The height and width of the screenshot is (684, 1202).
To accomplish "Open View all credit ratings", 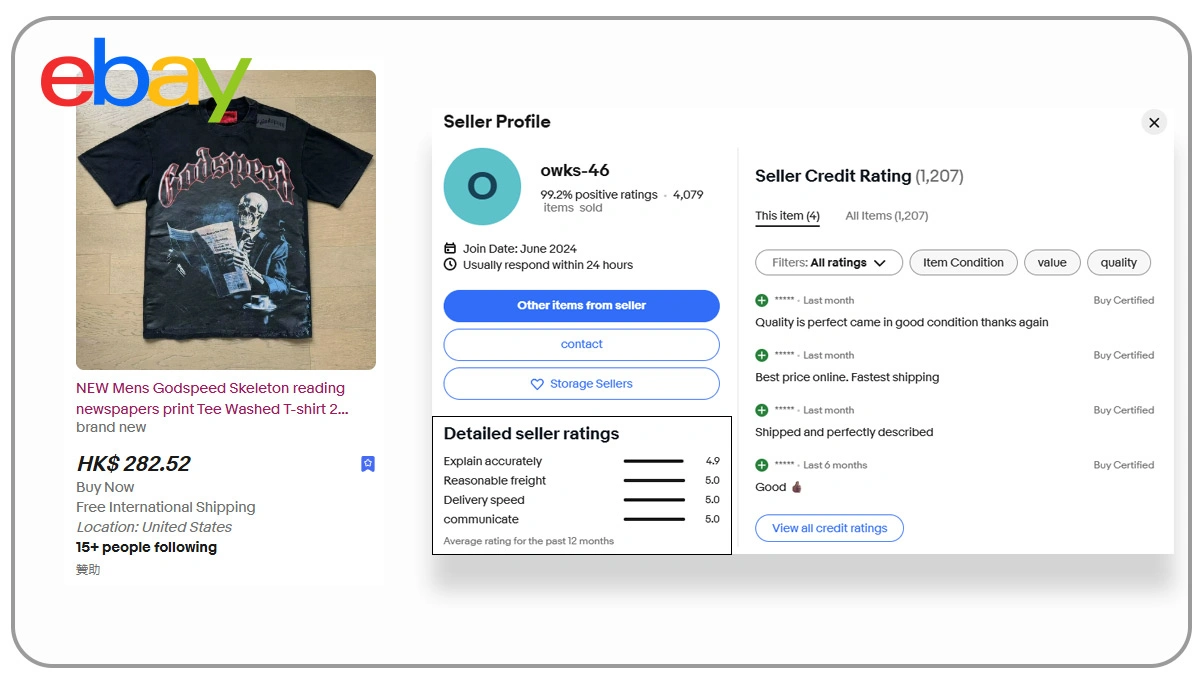I will 829,528.
